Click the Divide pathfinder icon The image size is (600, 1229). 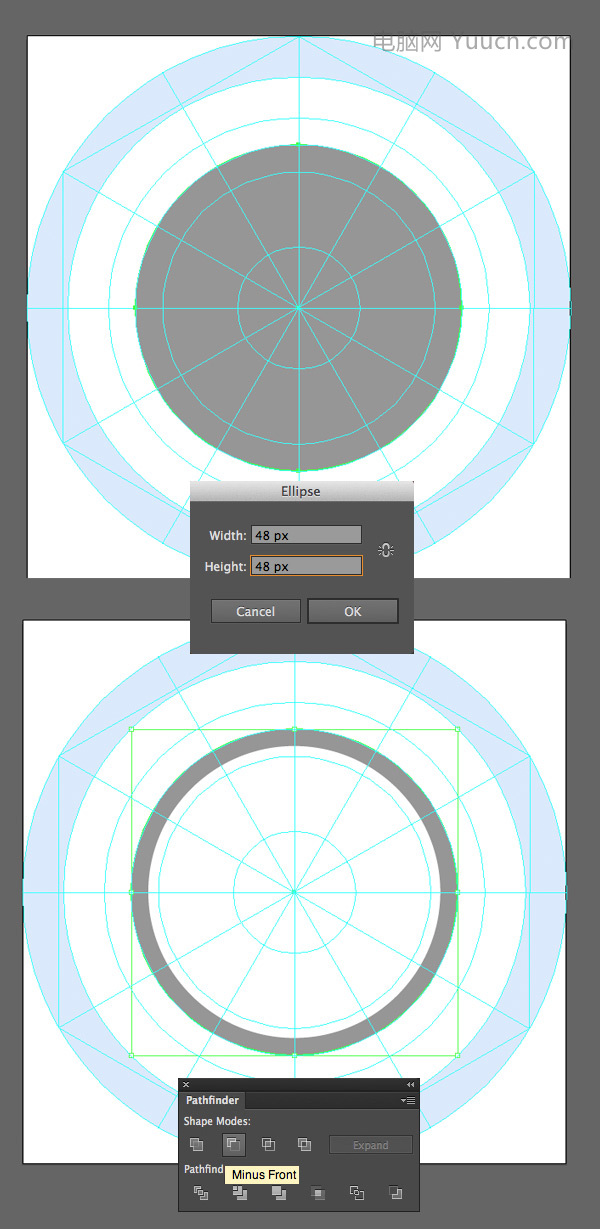201,1192
